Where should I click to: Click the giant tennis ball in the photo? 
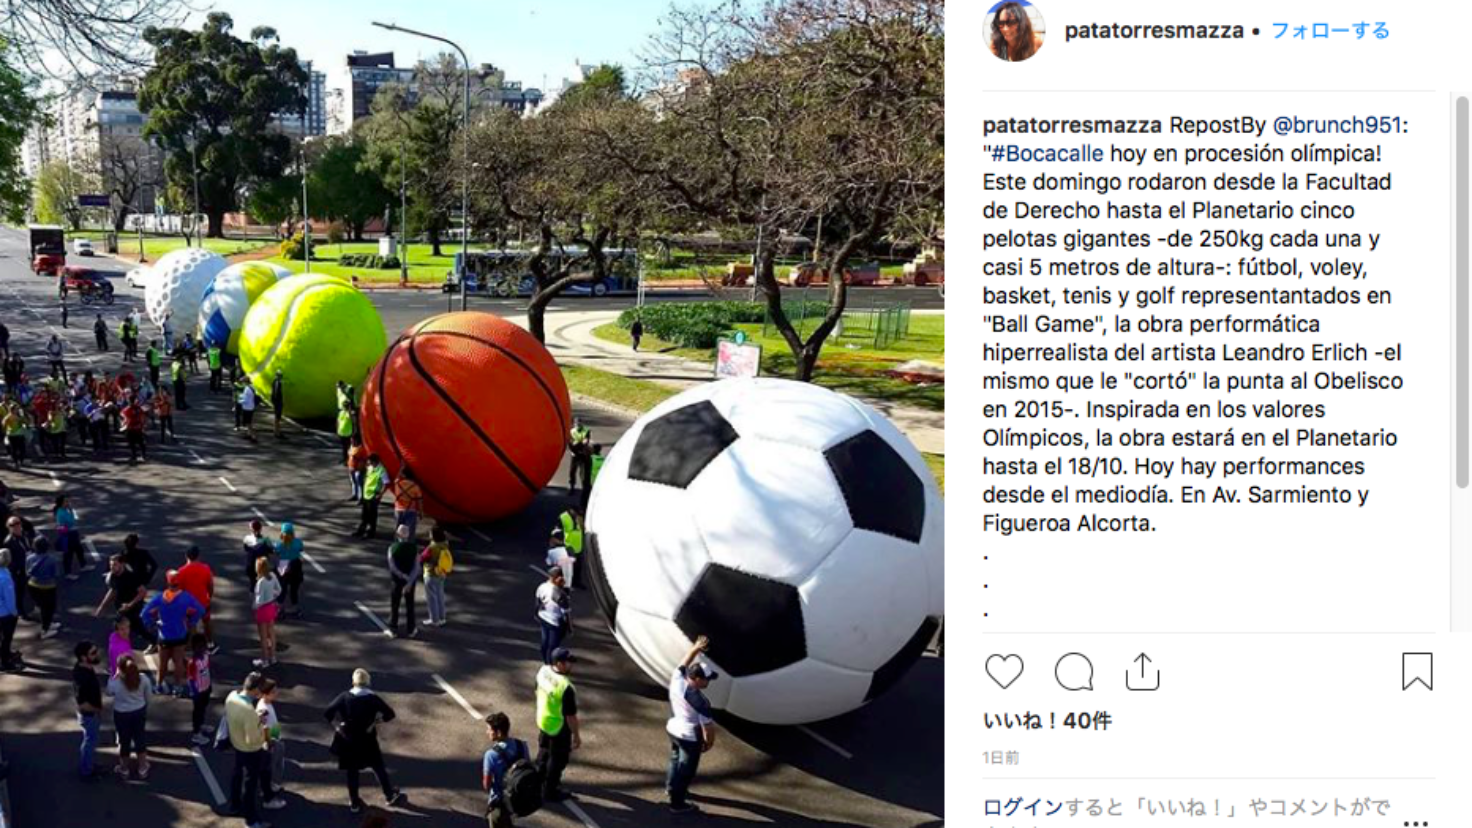[312, 343]
